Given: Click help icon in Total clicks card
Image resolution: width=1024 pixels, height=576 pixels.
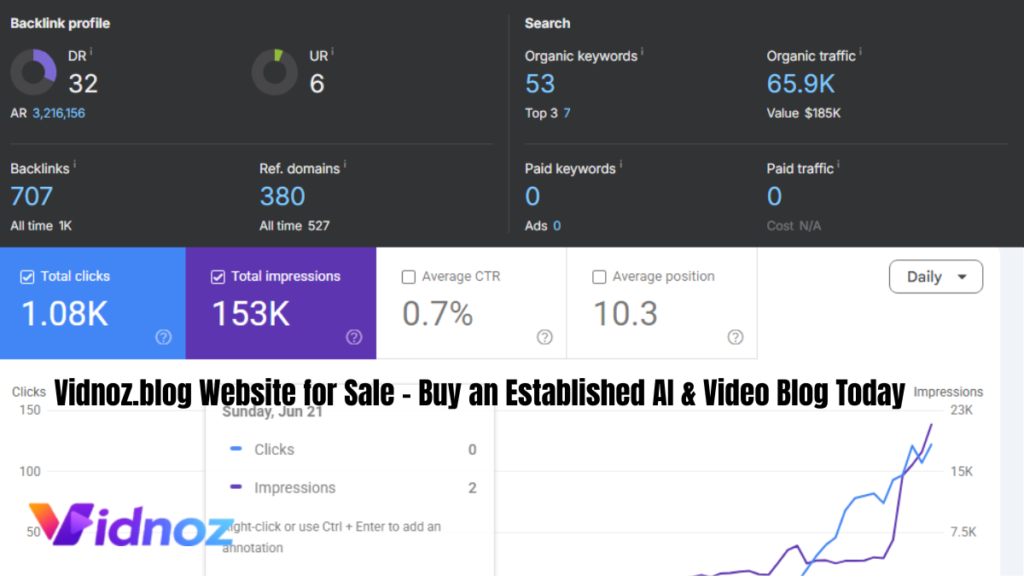Looking at the screenshot, I should 163,337.
